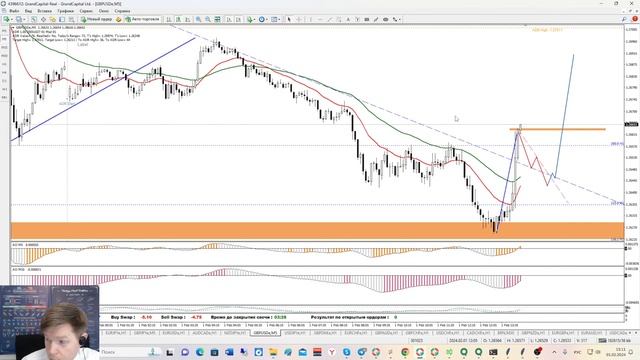The width and height of the screenshot is (640, 360).
Task: Select the horizontal line tool
Action: click(x=320, y=19)
